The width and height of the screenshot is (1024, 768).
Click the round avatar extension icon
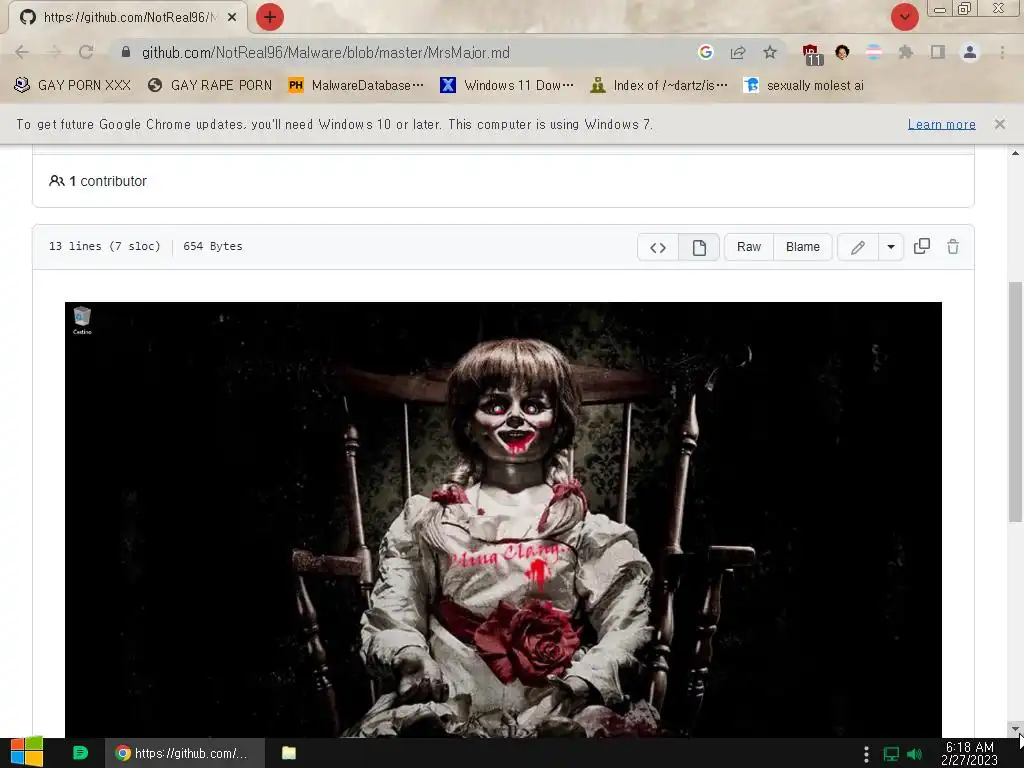point(842,52)
